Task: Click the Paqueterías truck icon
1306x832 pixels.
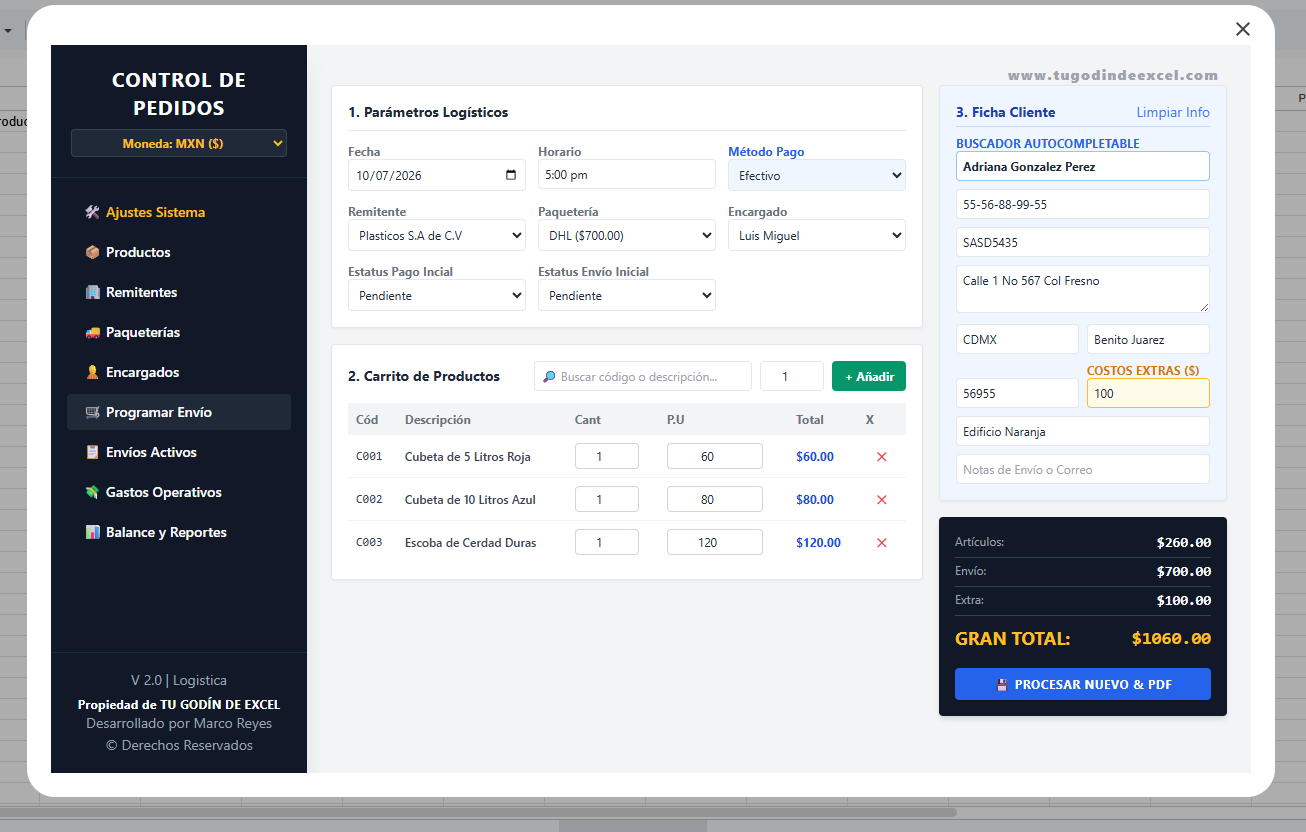Action: (x=92, y=332)
